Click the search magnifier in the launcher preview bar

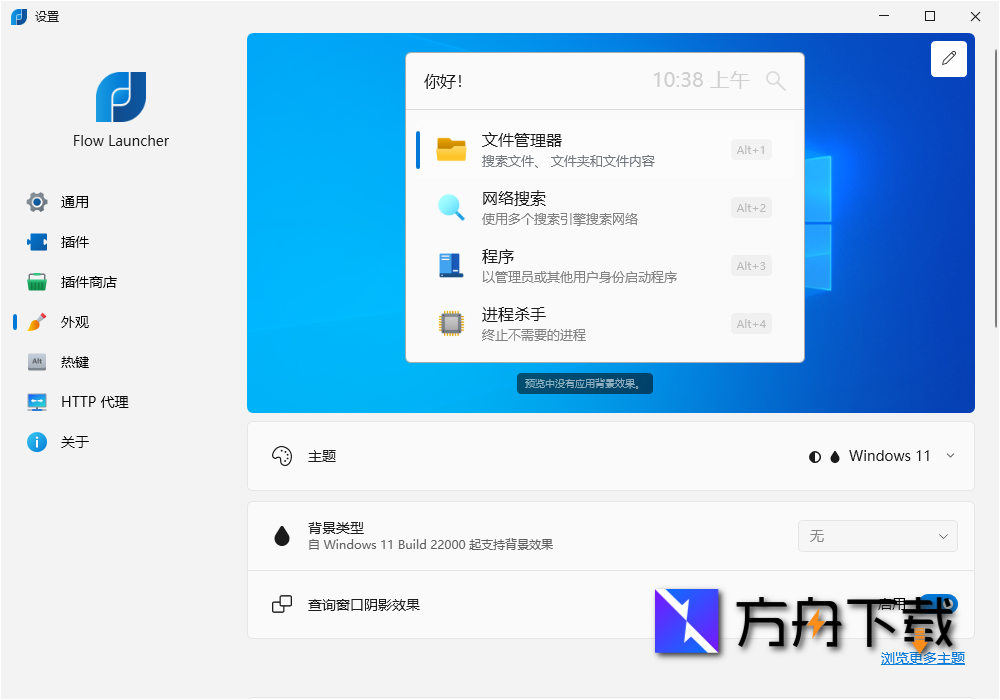pos(776,81)
